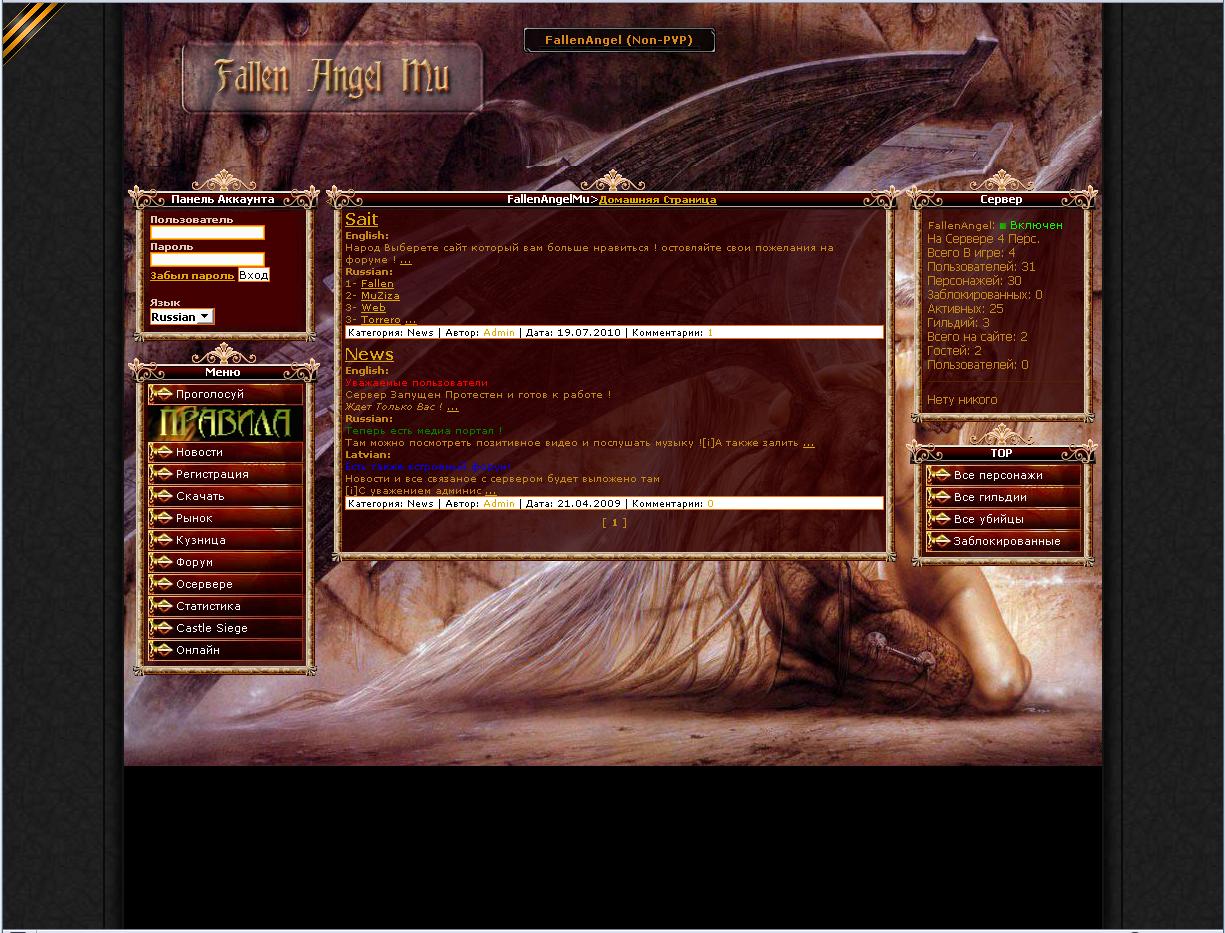Image resolution: width=1225 pixels, height=933 pixels.
Task: Click the arrow icon beside Кузница
Action: [161, 540]
